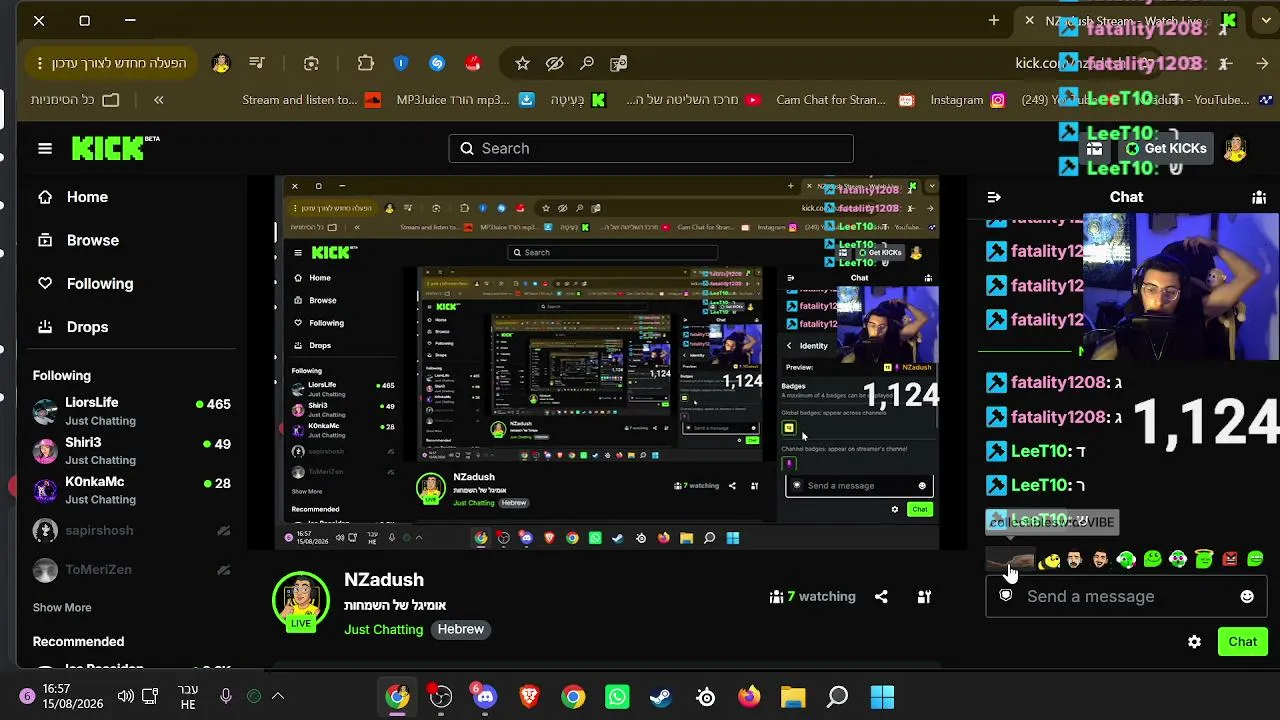Share the NZadush stream

tap(881, 597)
